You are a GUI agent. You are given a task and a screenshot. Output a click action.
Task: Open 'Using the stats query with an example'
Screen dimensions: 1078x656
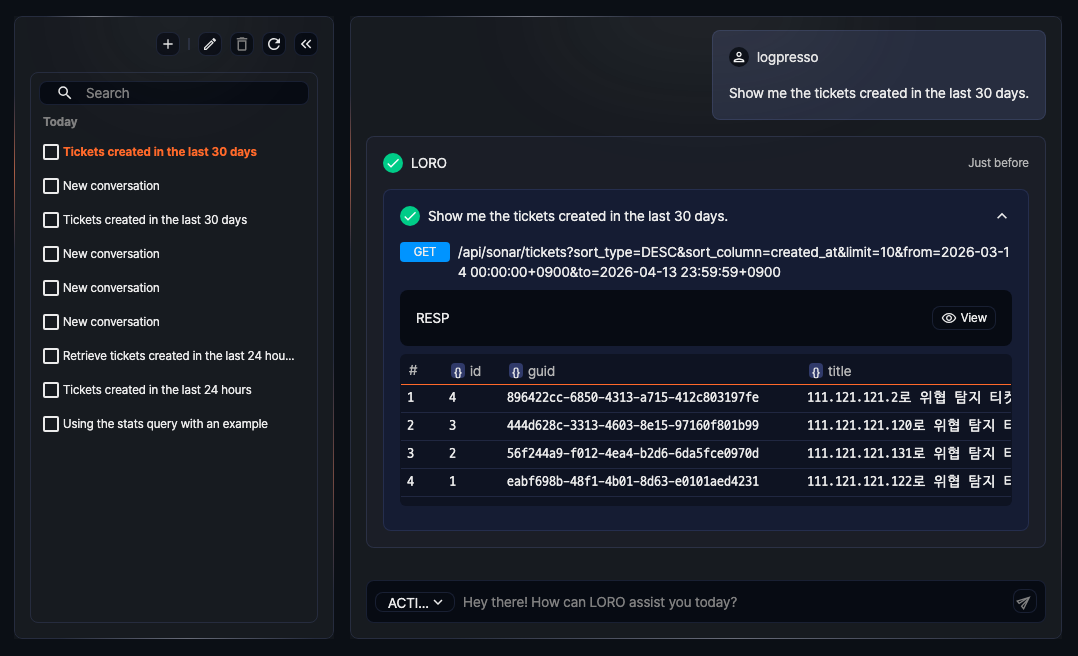pyautogui.click(x=165, y=424)
